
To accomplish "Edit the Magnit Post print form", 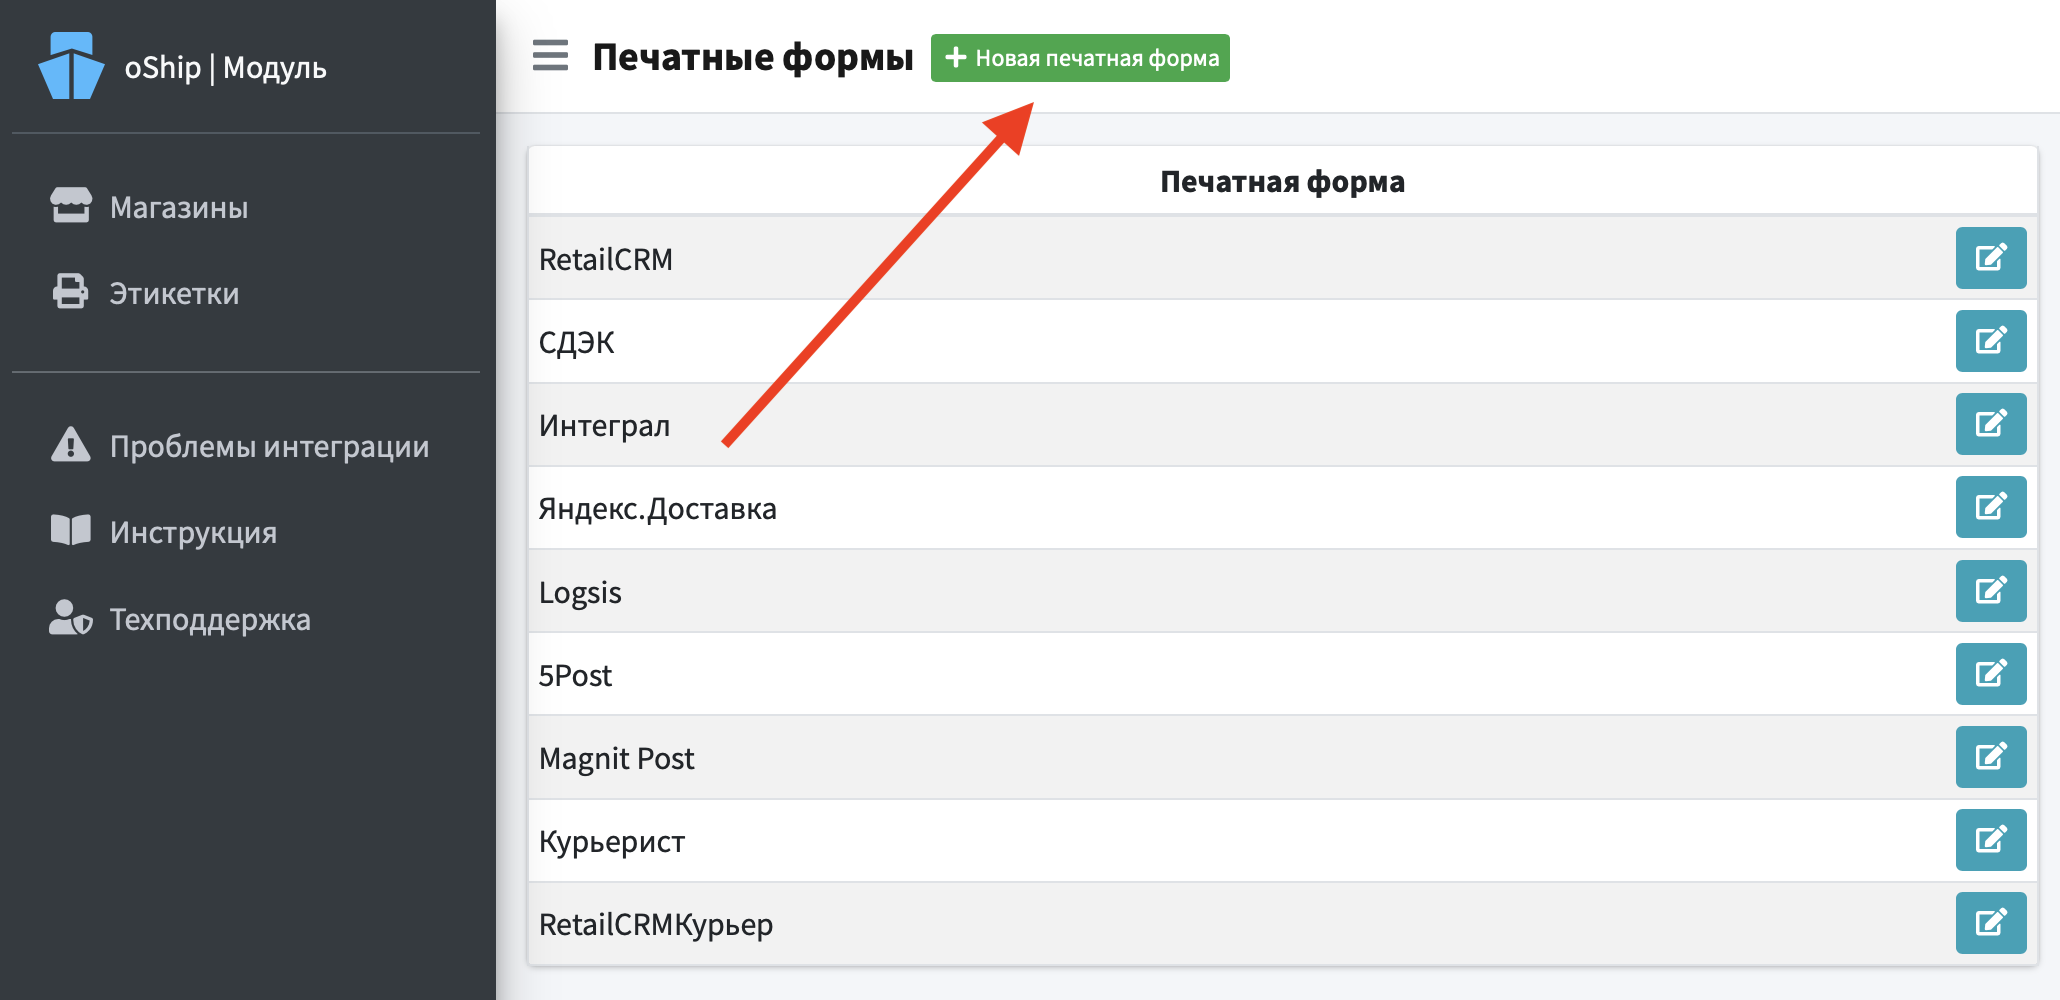I will (1991, 757).
